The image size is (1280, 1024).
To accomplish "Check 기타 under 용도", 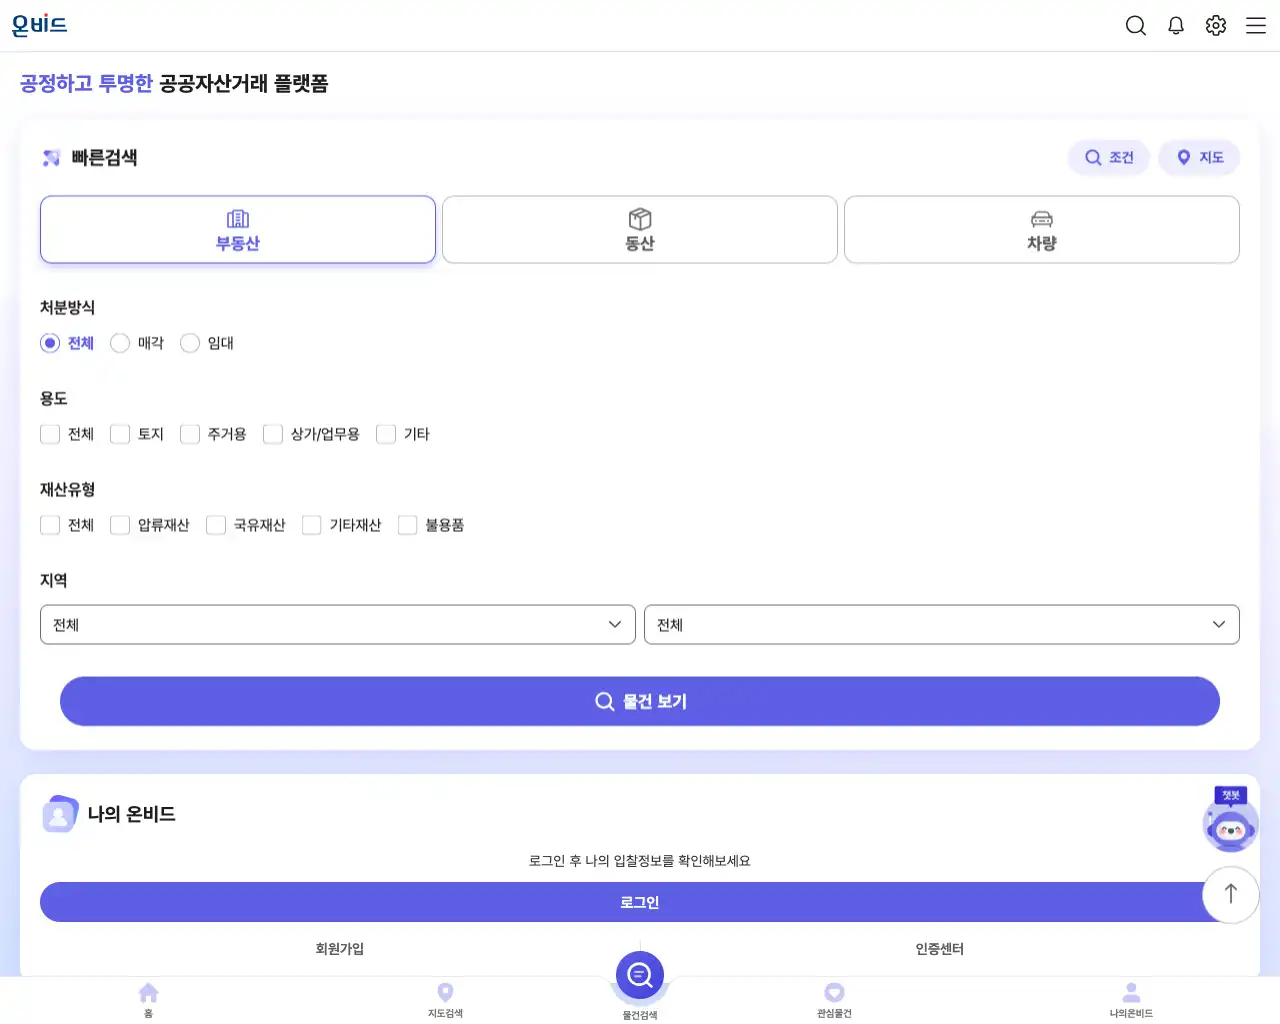I will [386, 434].
